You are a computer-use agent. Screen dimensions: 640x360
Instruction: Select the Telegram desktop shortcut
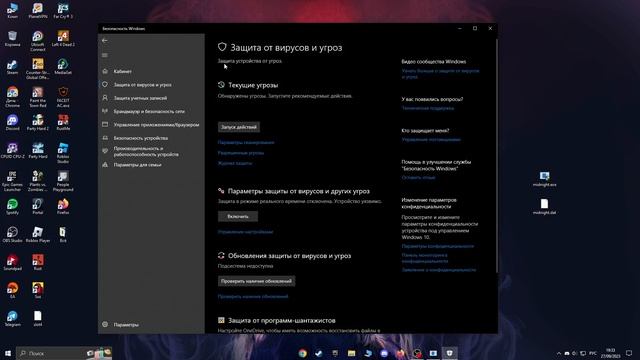click(12, 319)
